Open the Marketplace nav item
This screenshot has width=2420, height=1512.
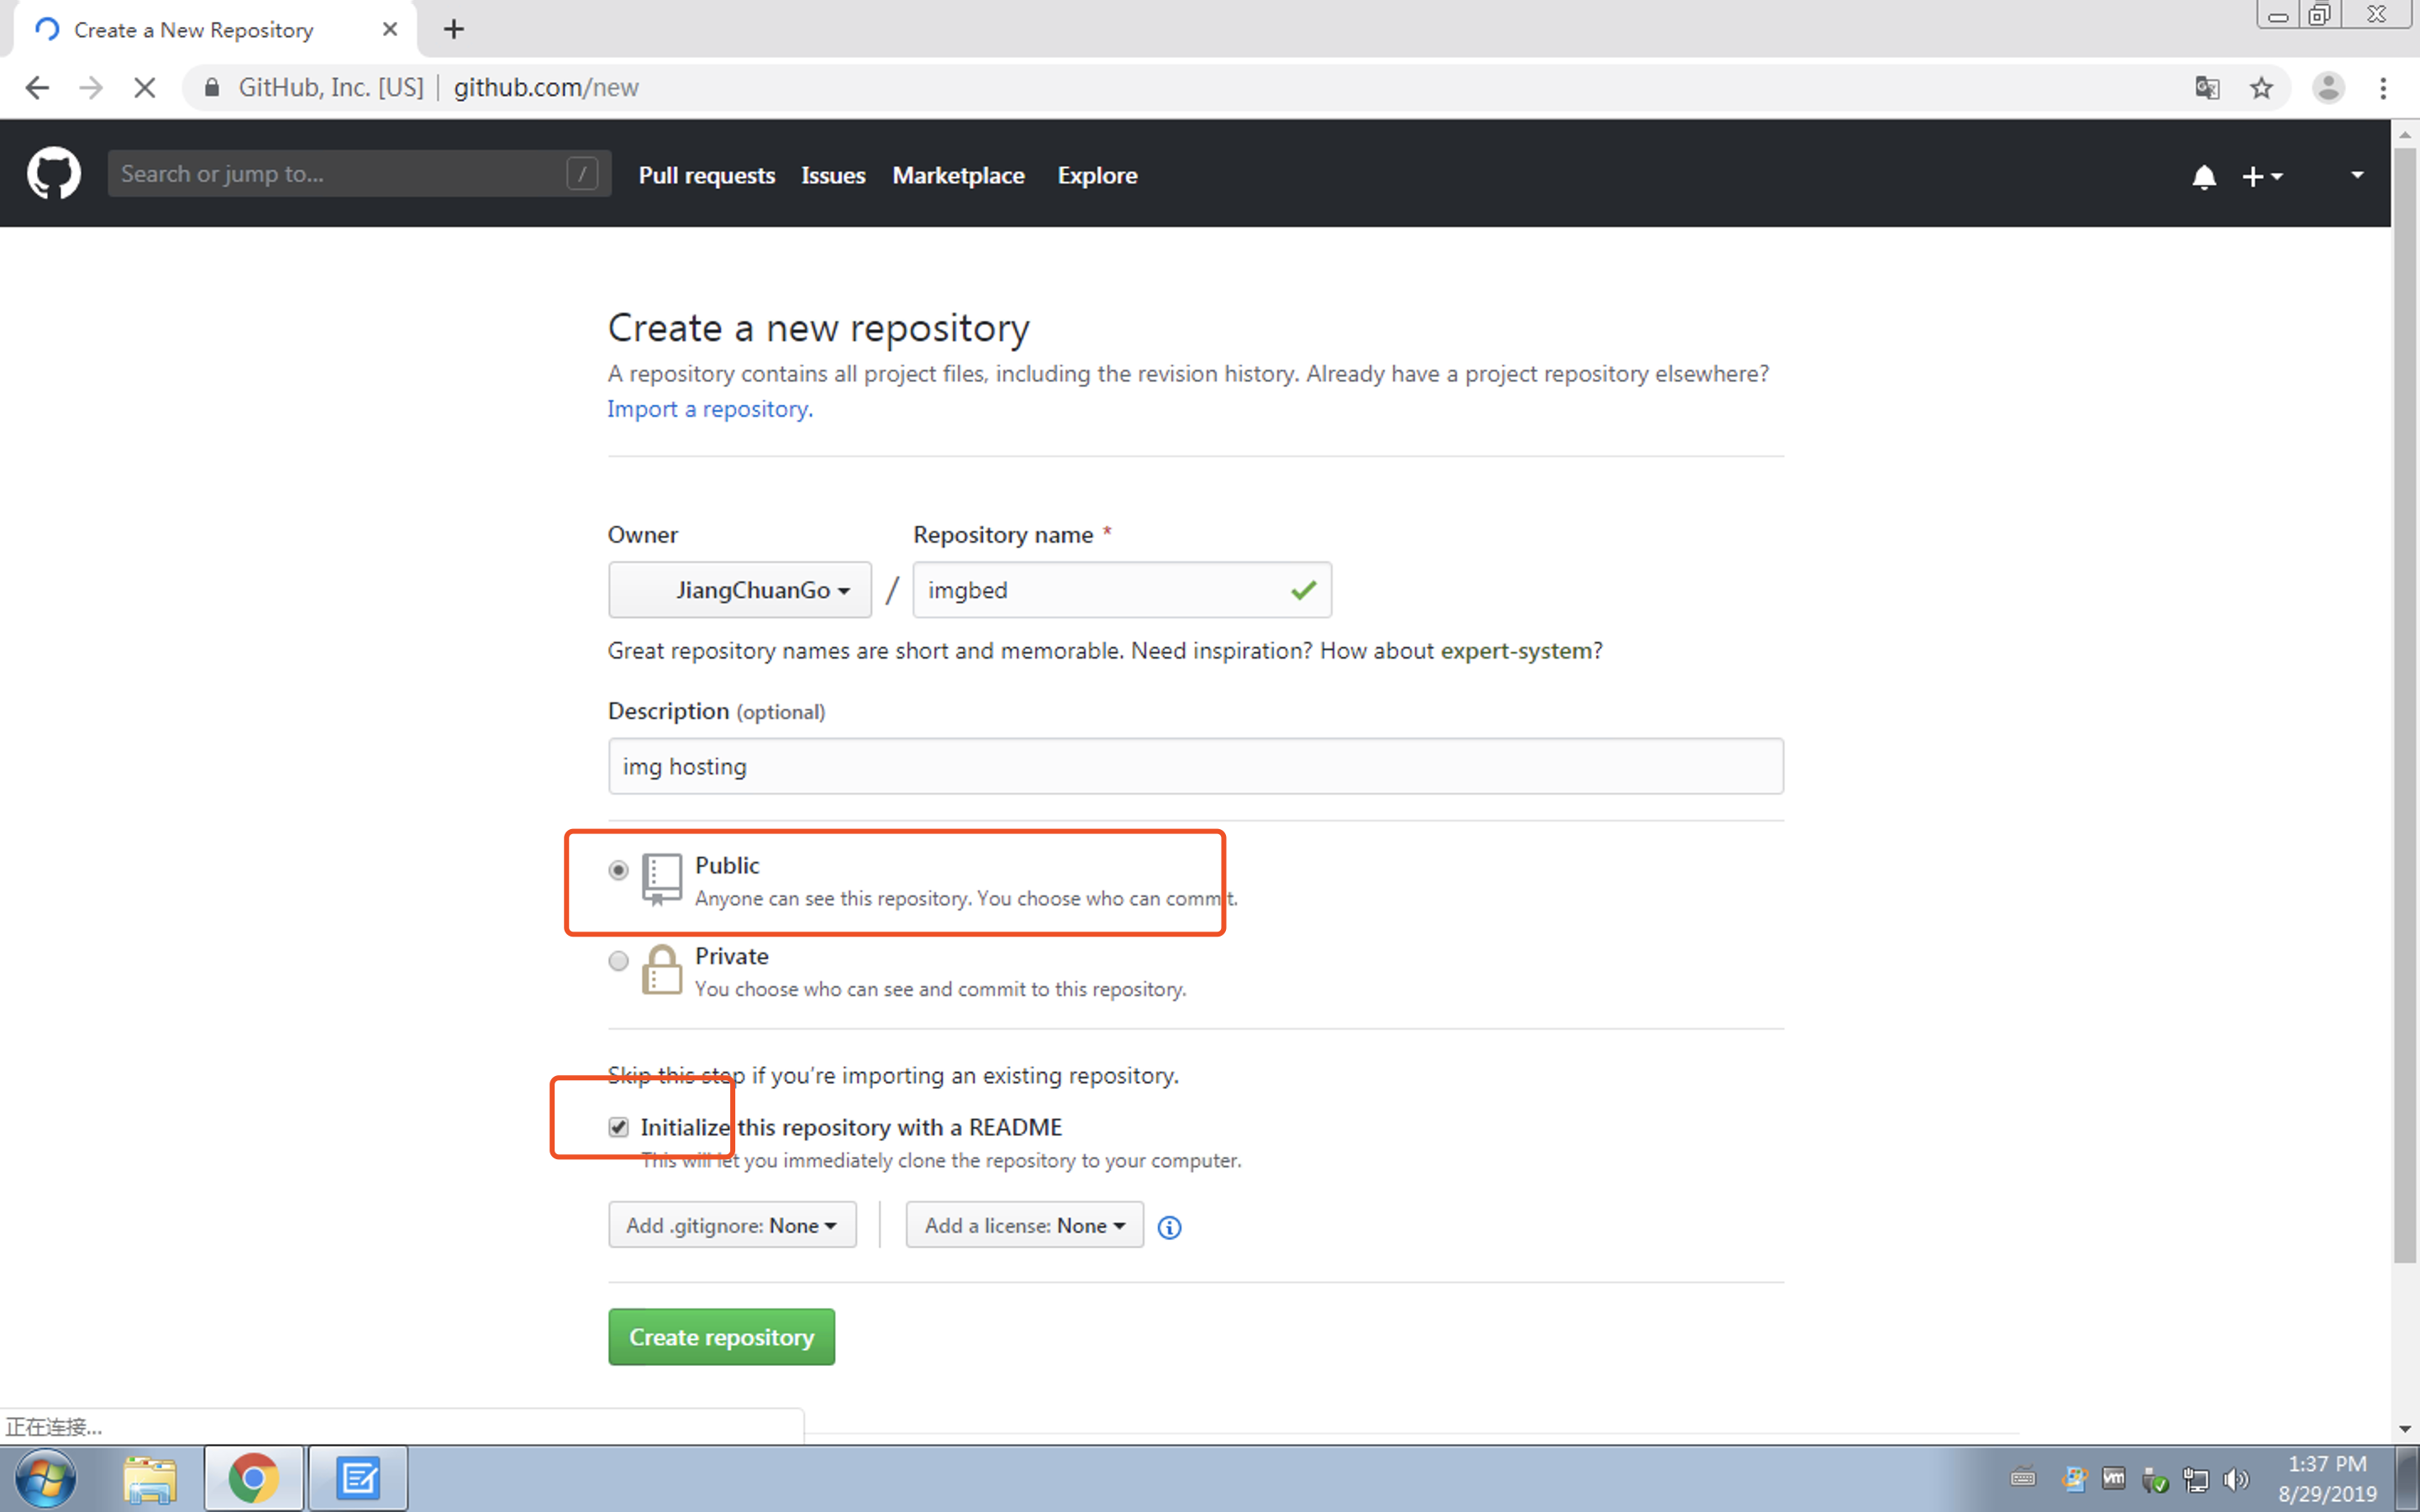957,175
